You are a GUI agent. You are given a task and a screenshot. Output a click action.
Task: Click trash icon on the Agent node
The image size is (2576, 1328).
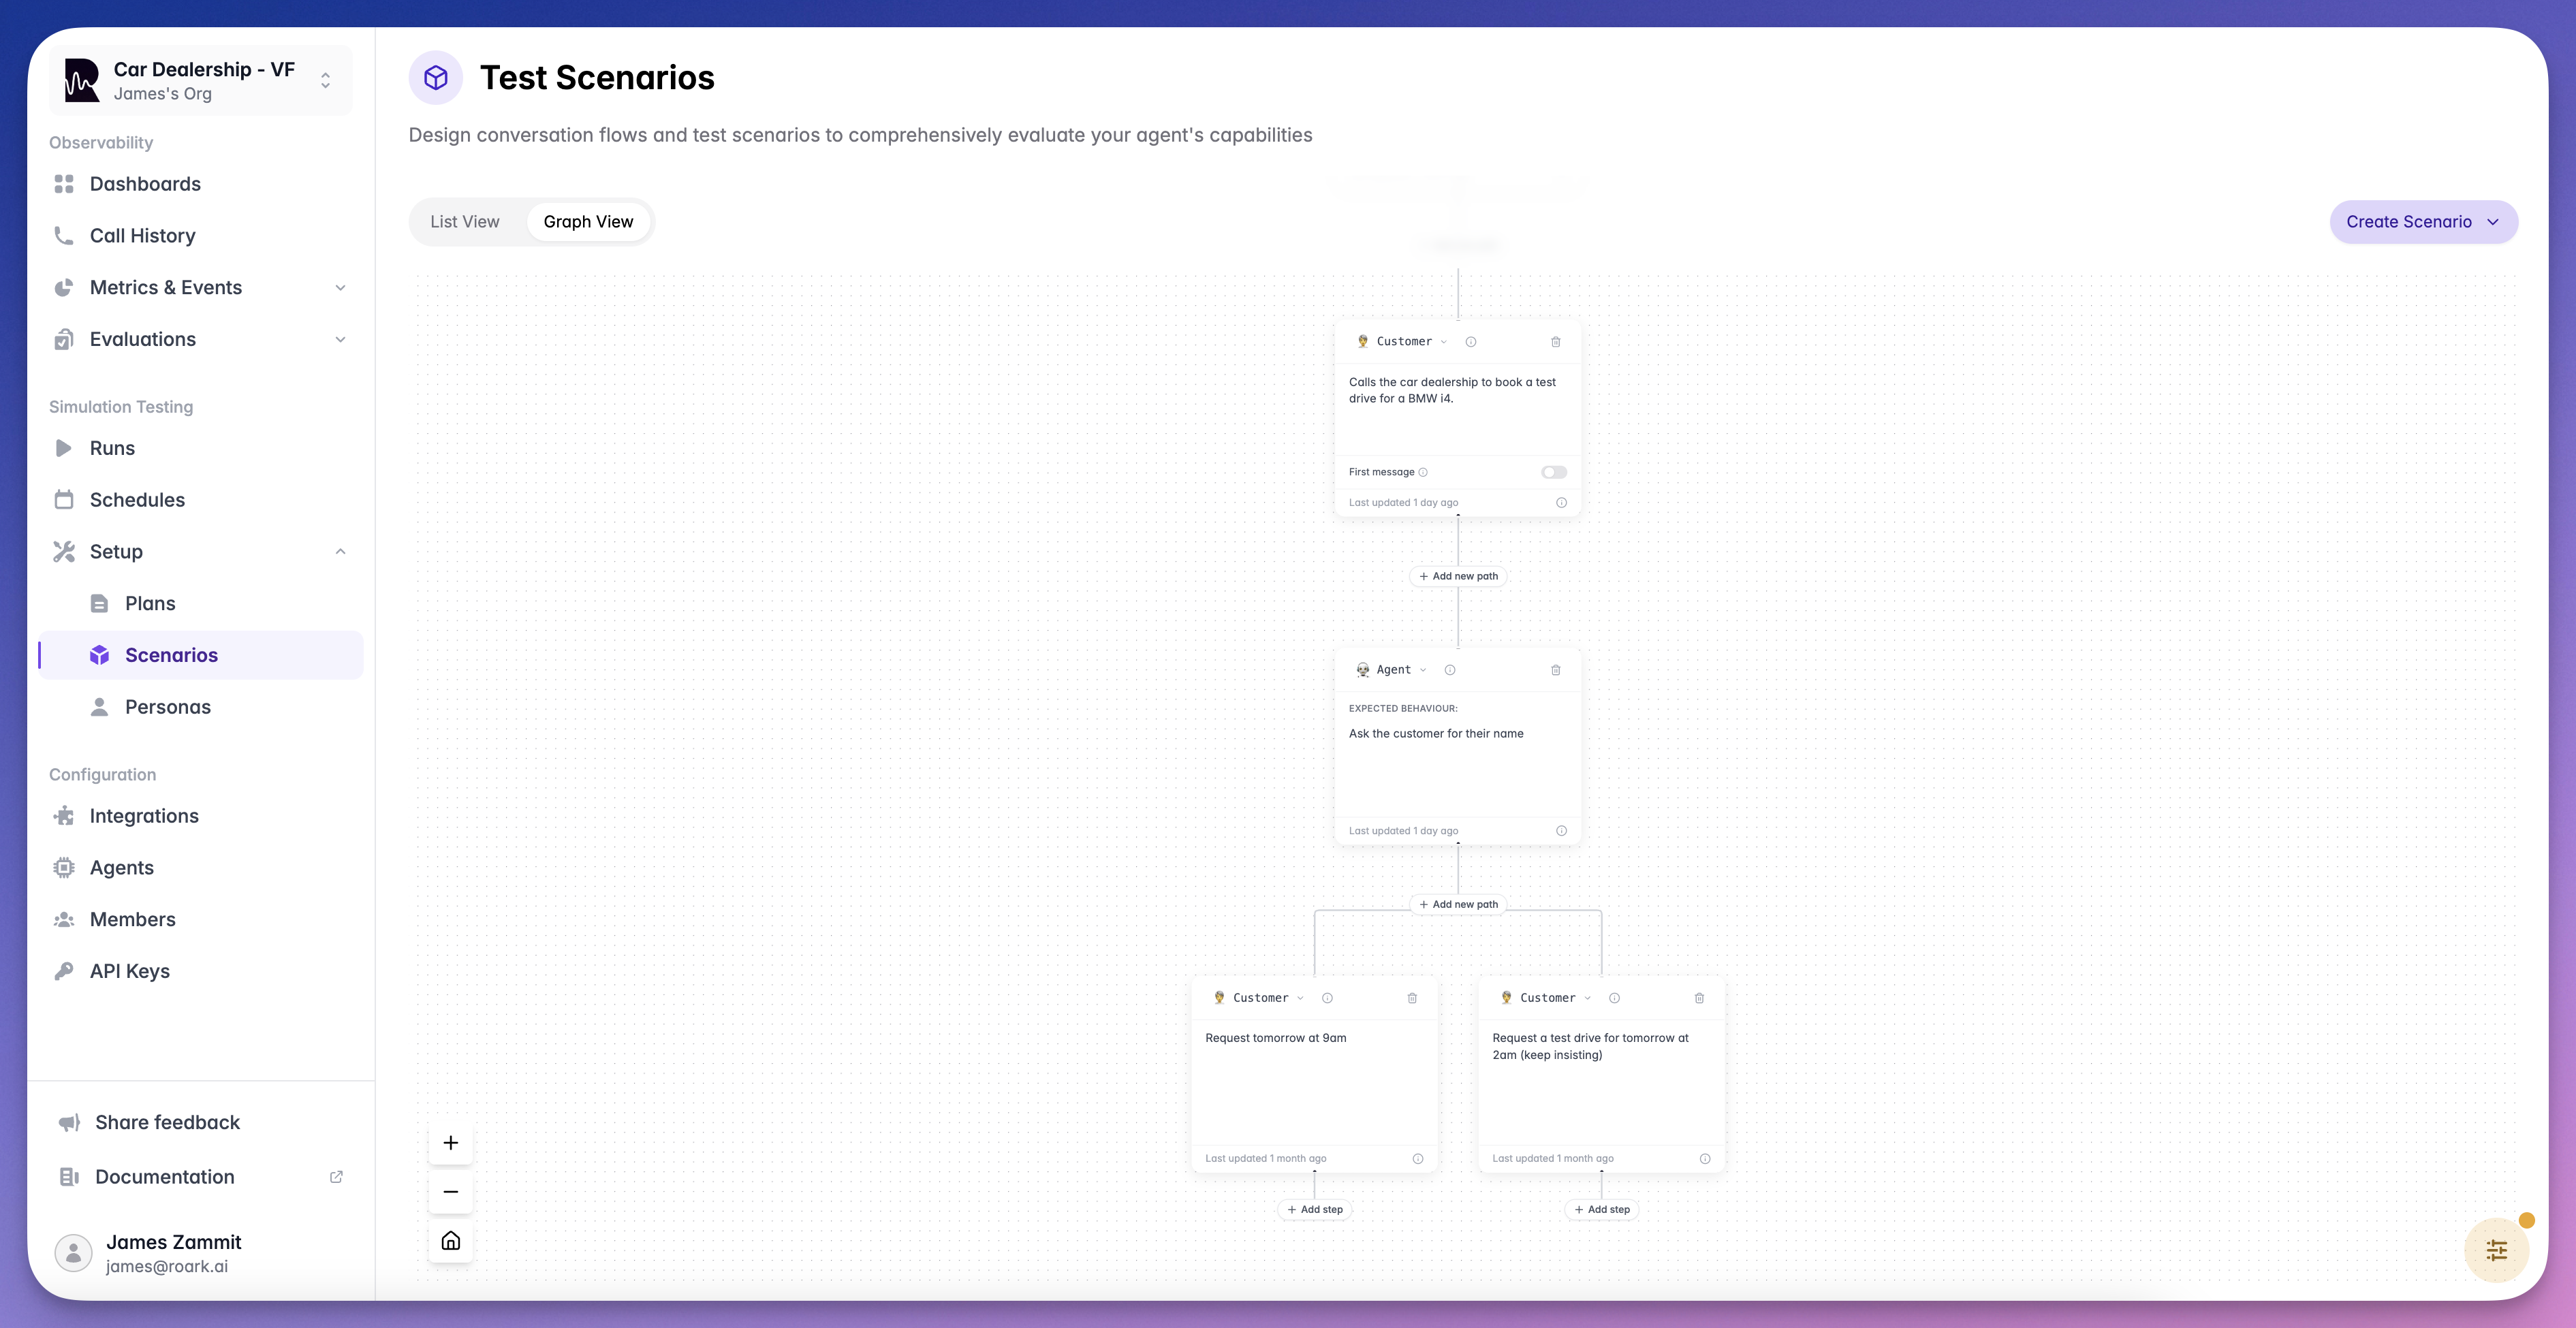(1555, 670)
